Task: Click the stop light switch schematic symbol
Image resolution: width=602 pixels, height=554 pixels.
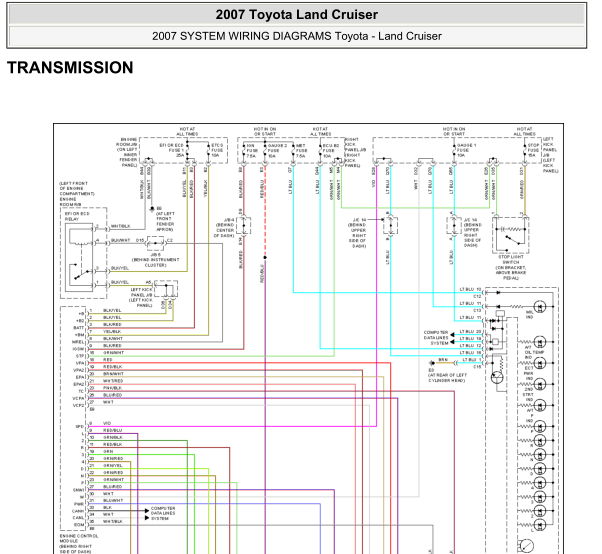Action: click(511, 235)
